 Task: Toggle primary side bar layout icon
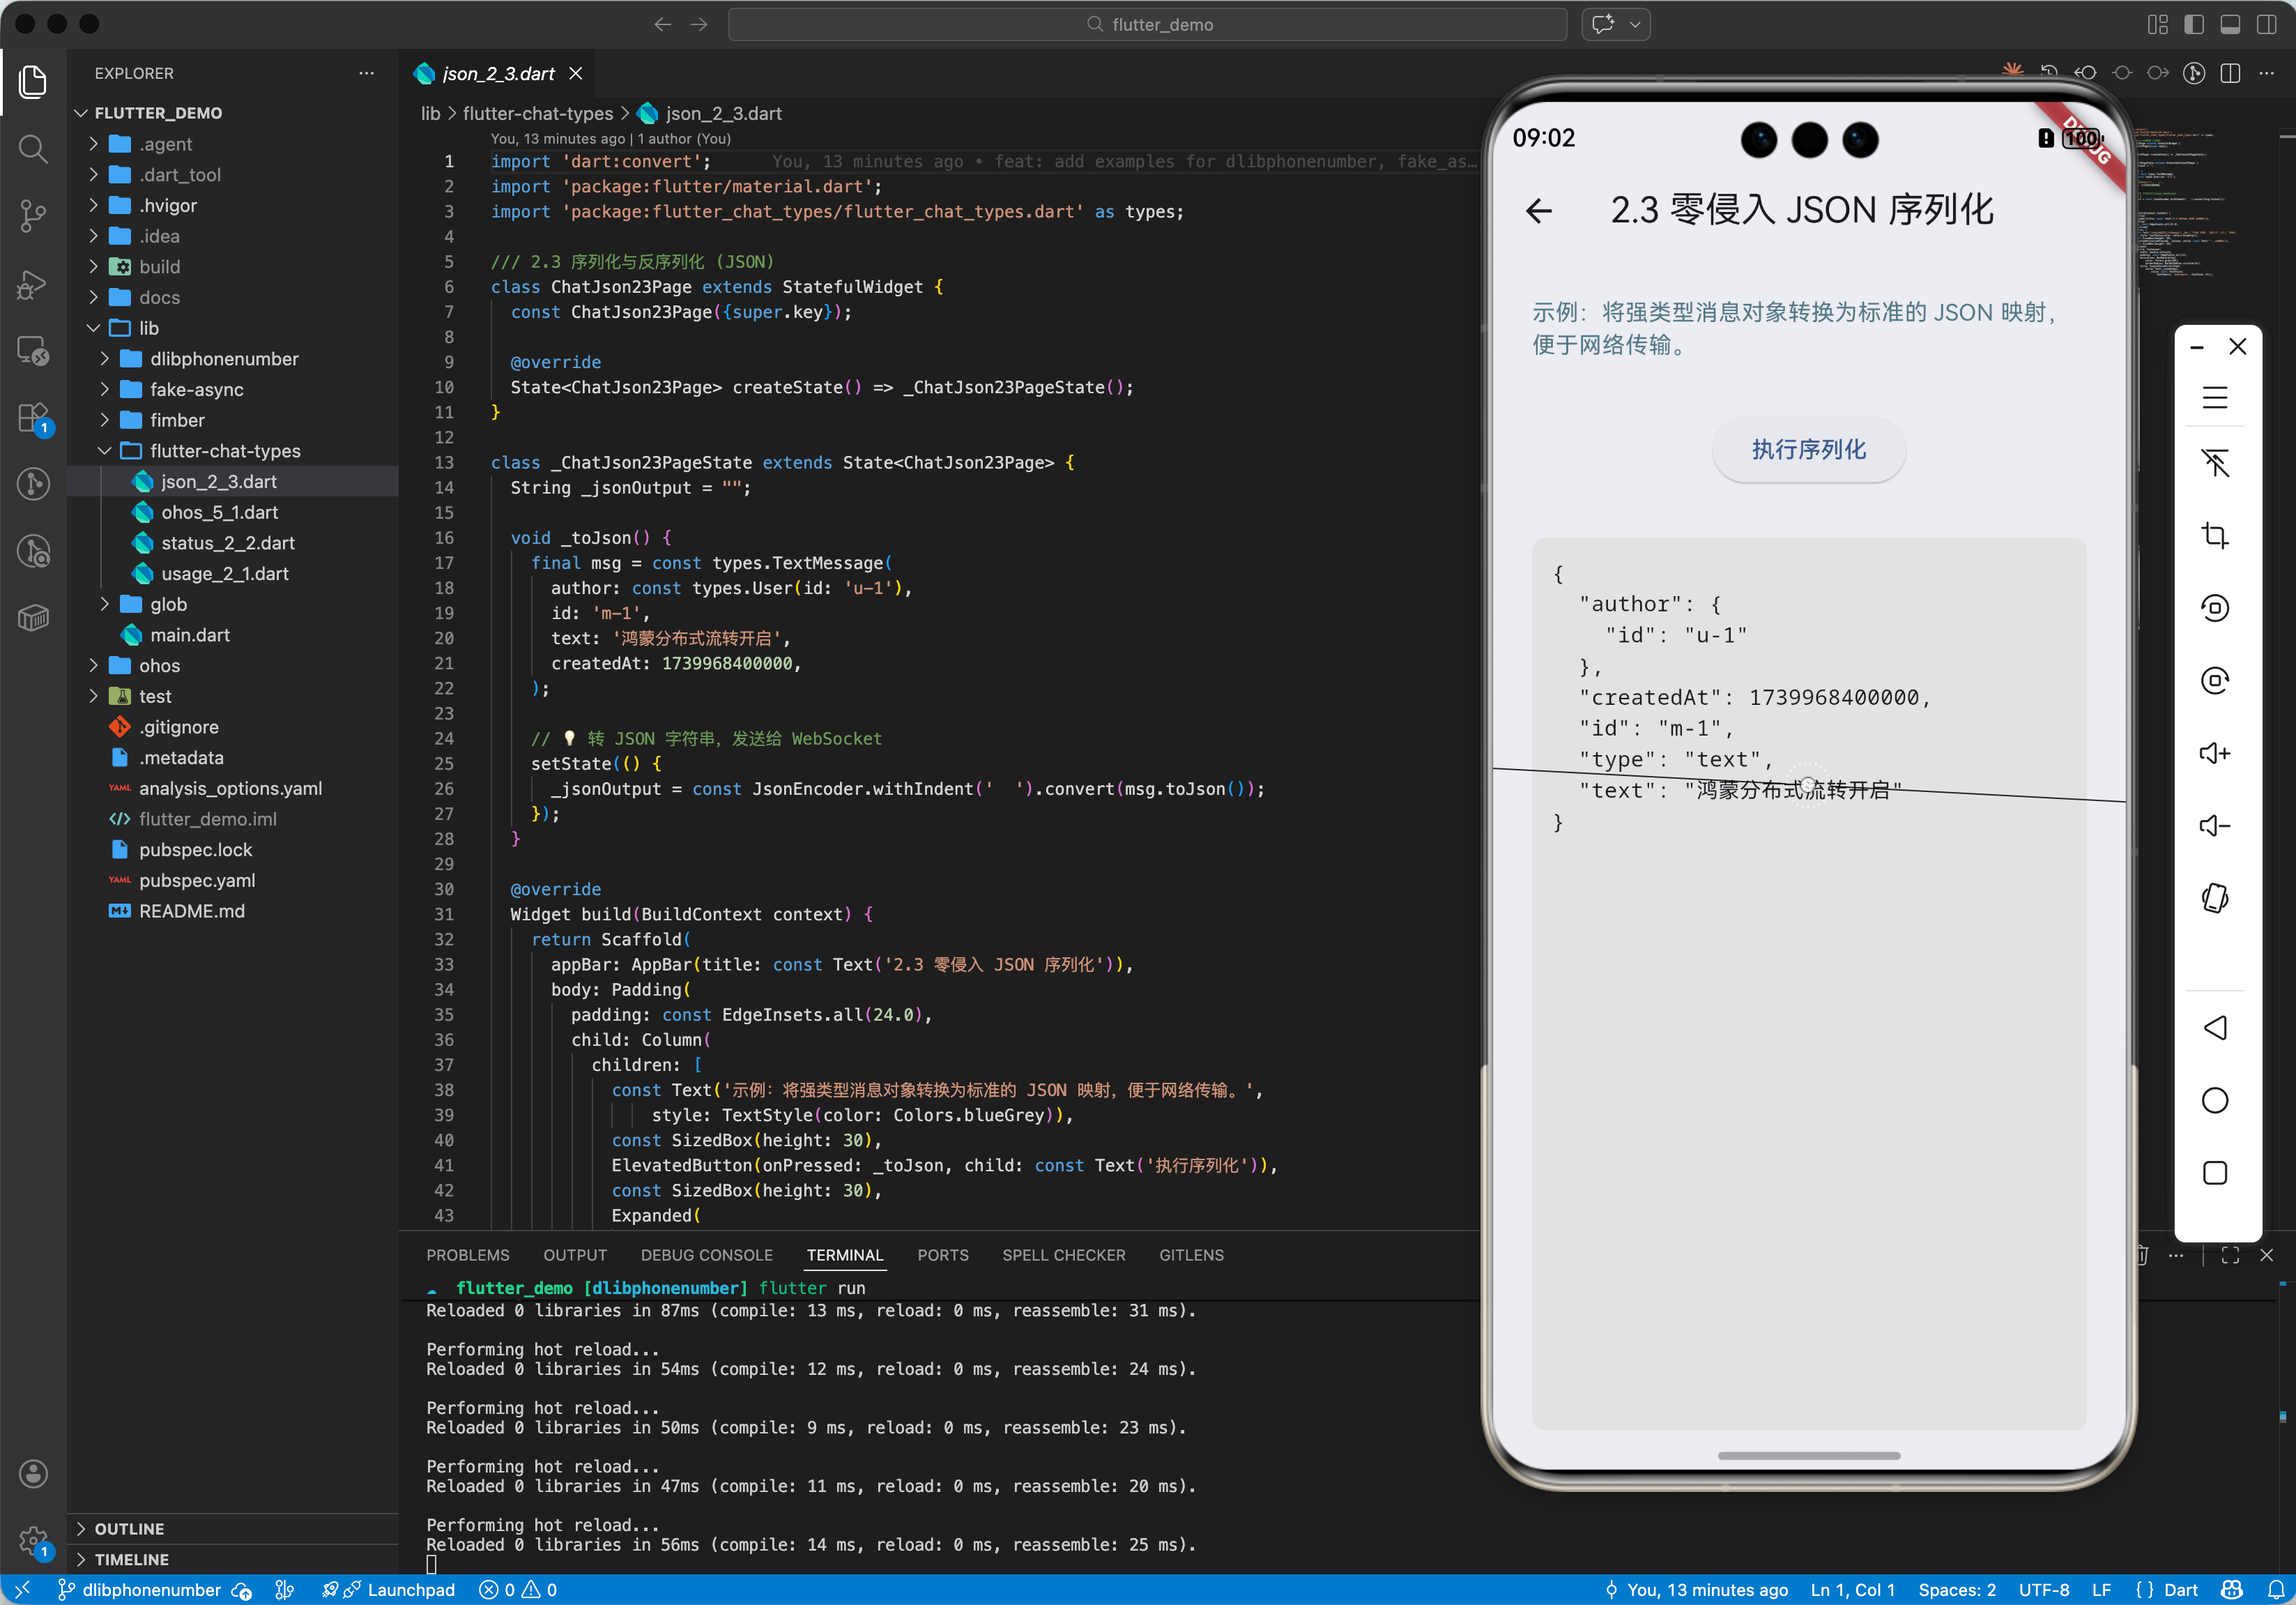[x=2194, y=24]
